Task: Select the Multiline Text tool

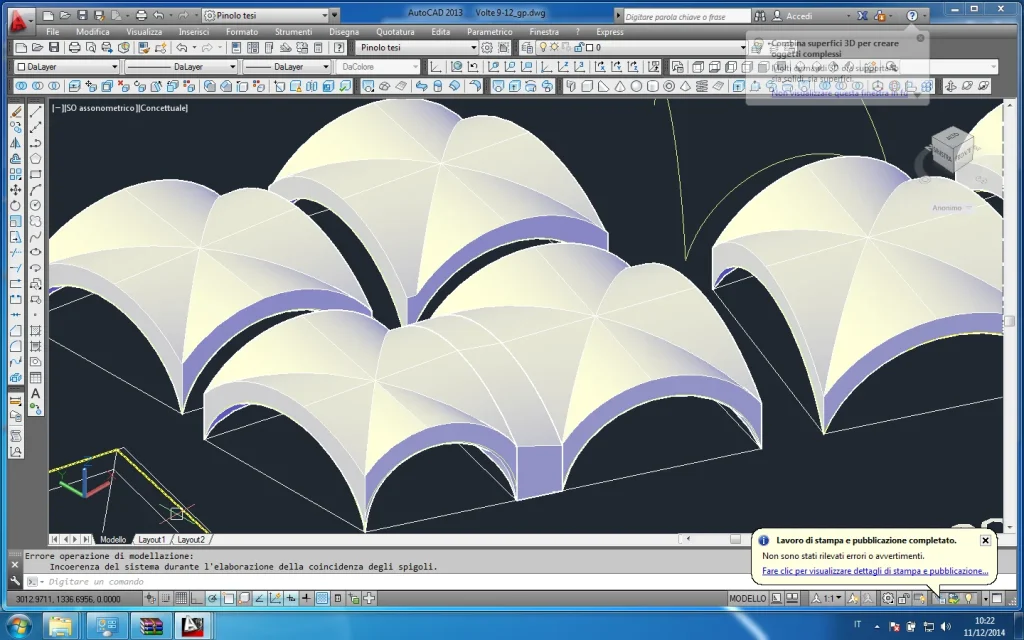Action: [36, 394]
